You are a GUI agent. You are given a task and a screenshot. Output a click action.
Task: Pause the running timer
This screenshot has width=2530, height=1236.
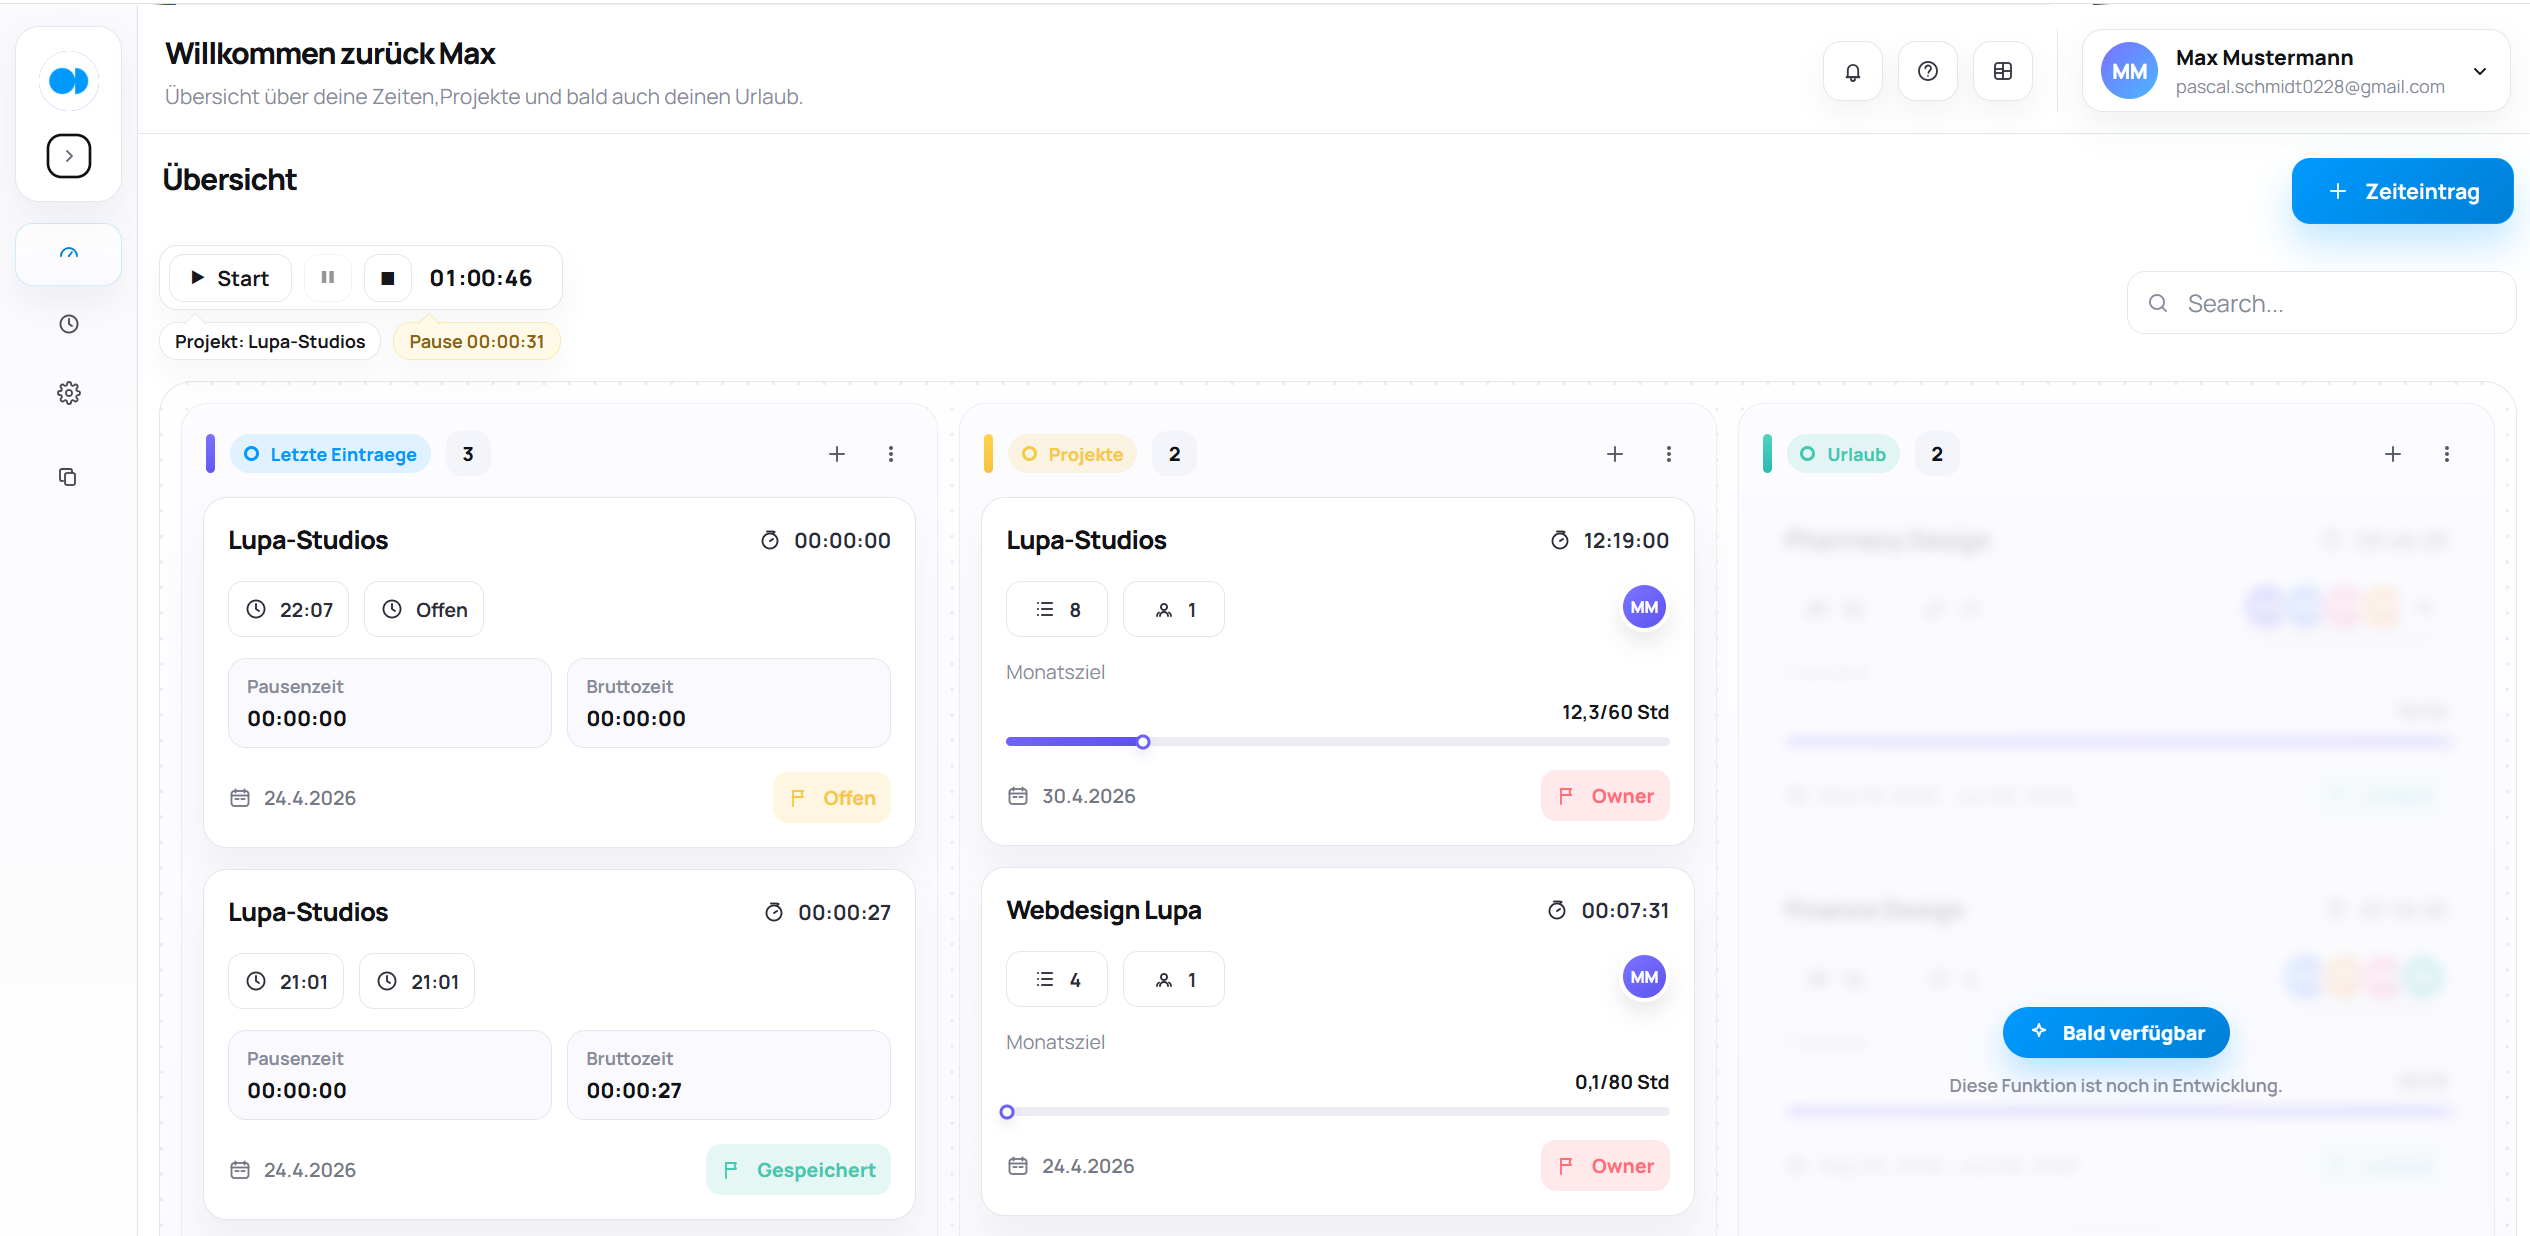[327, 278]
